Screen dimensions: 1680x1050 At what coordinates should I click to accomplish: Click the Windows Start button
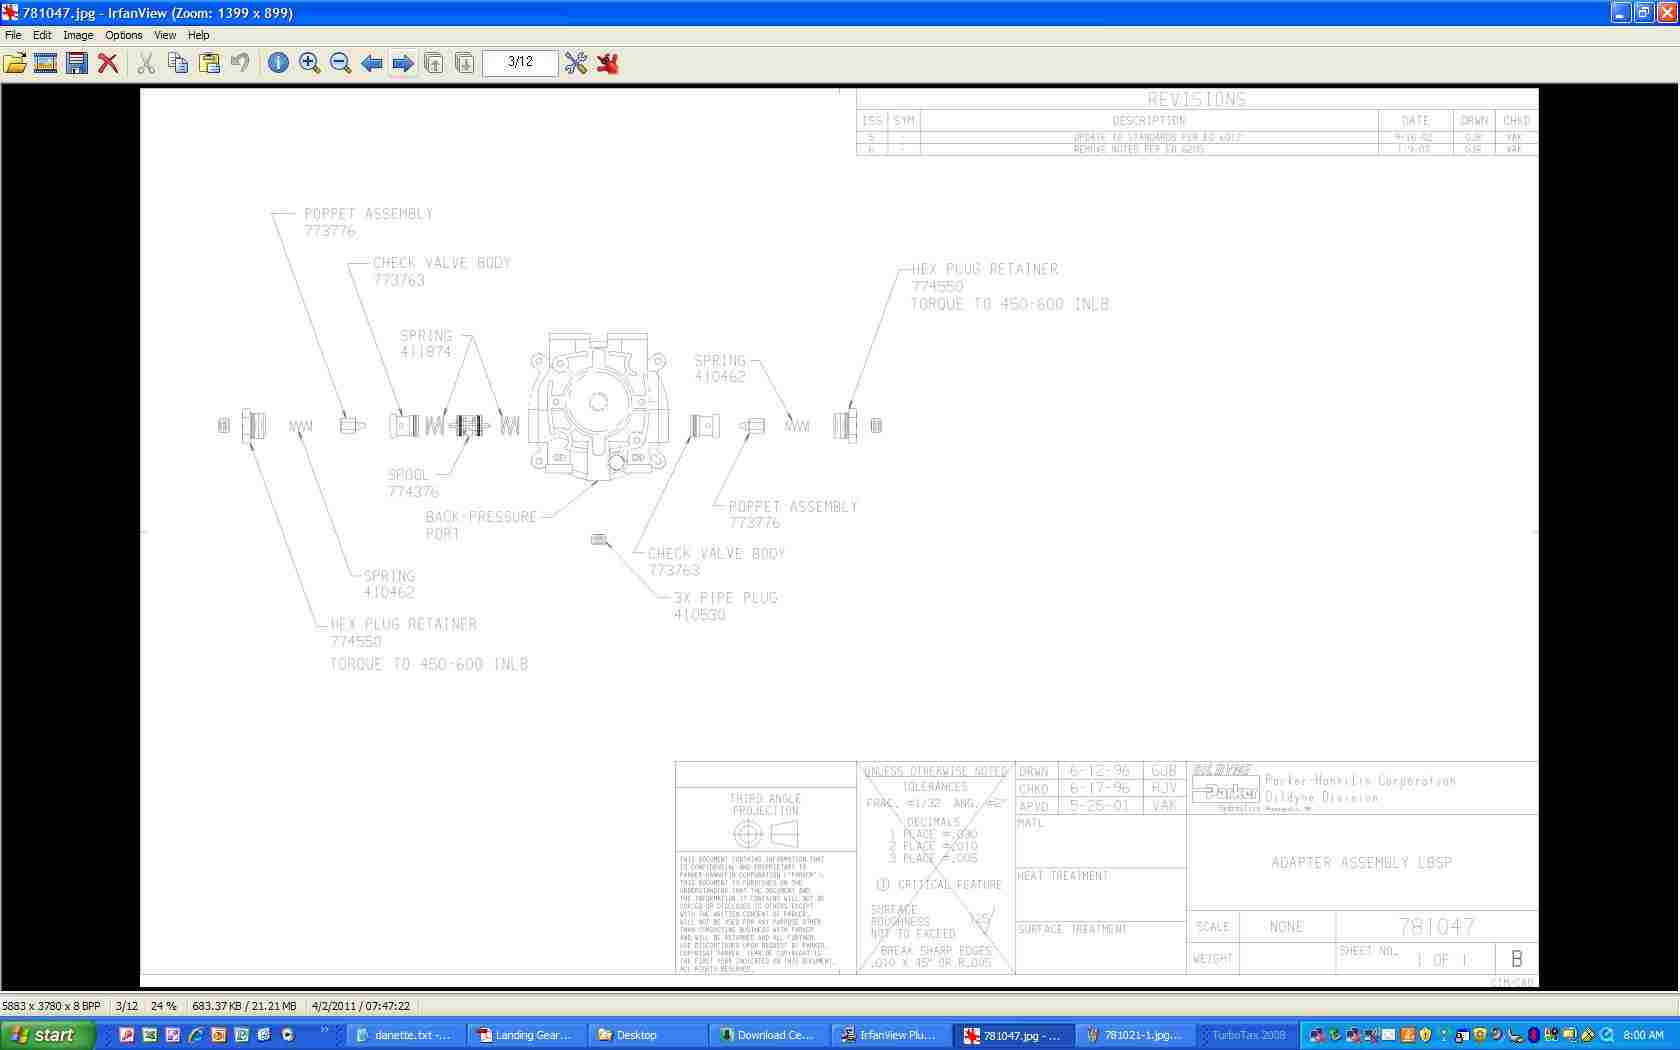click(x=47, y=1035)
